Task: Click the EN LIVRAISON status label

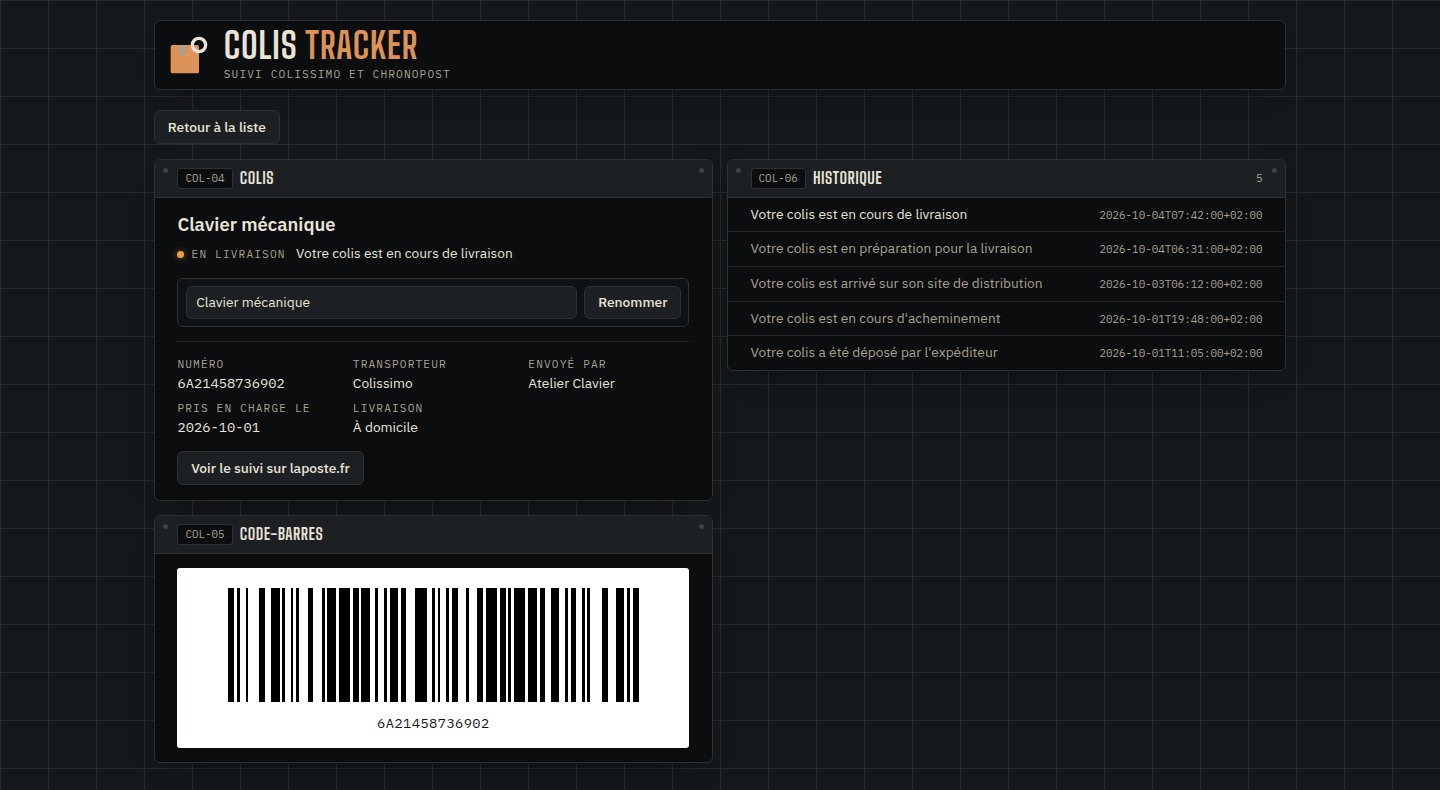Action: click(x=238, y=254)
